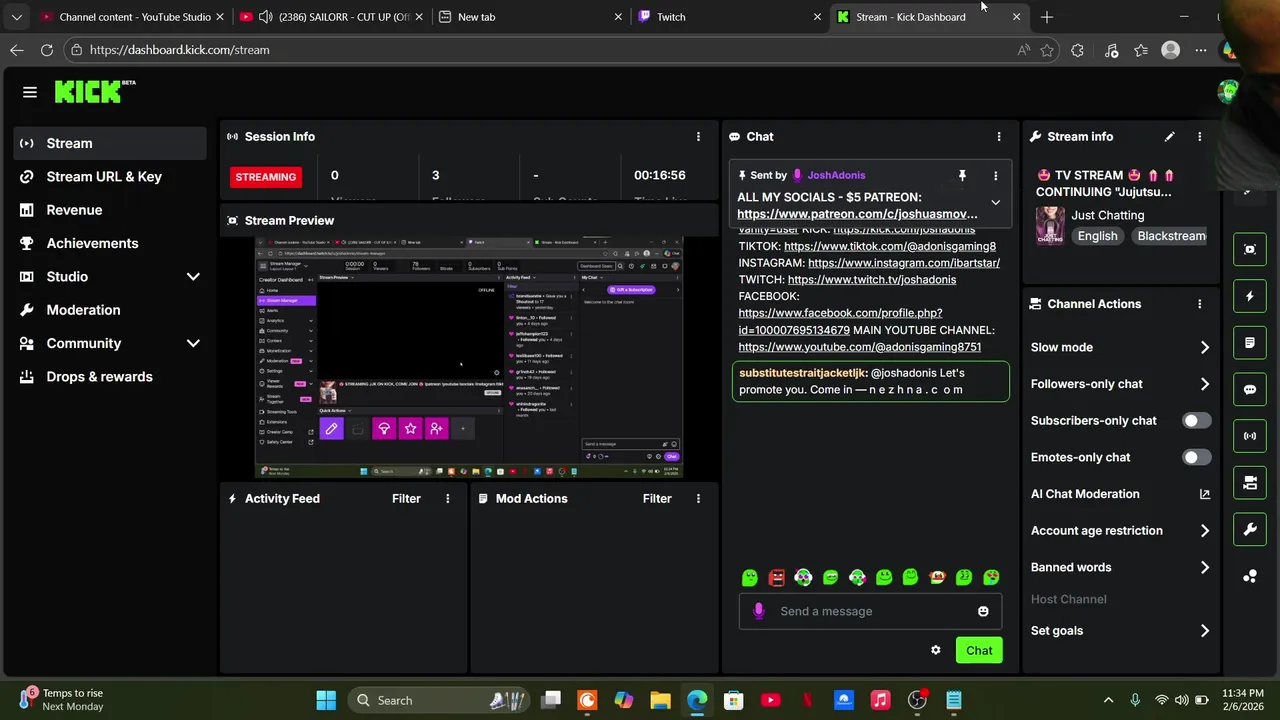Open Session Info three-dot menu
1280x720 pixels.
pos(698,137)
